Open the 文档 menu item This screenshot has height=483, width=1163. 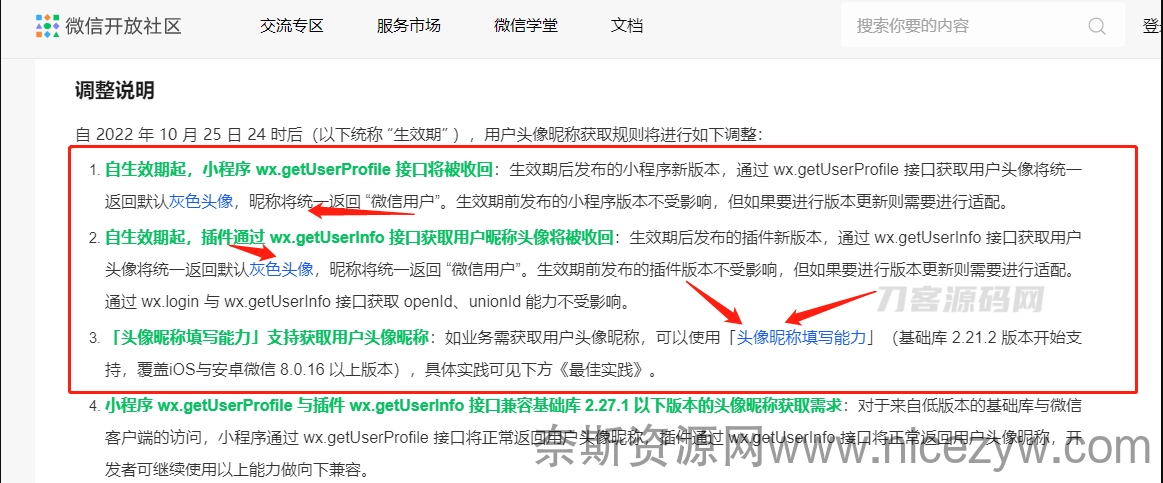coord(627,26)
